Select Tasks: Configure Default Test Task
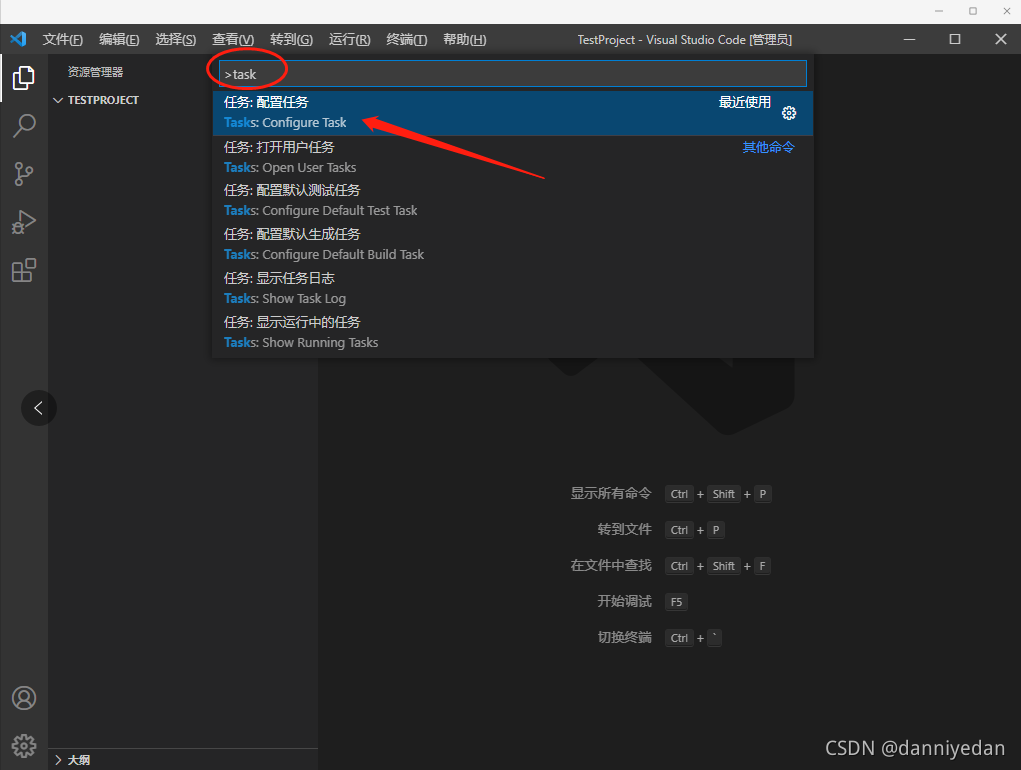 [x=512, y=200]
